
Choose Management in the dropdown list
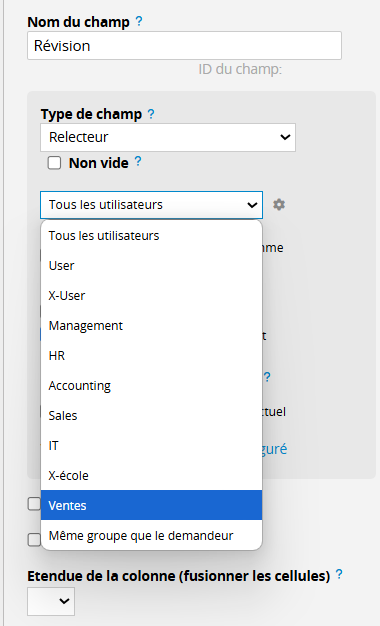click(151, 325)
